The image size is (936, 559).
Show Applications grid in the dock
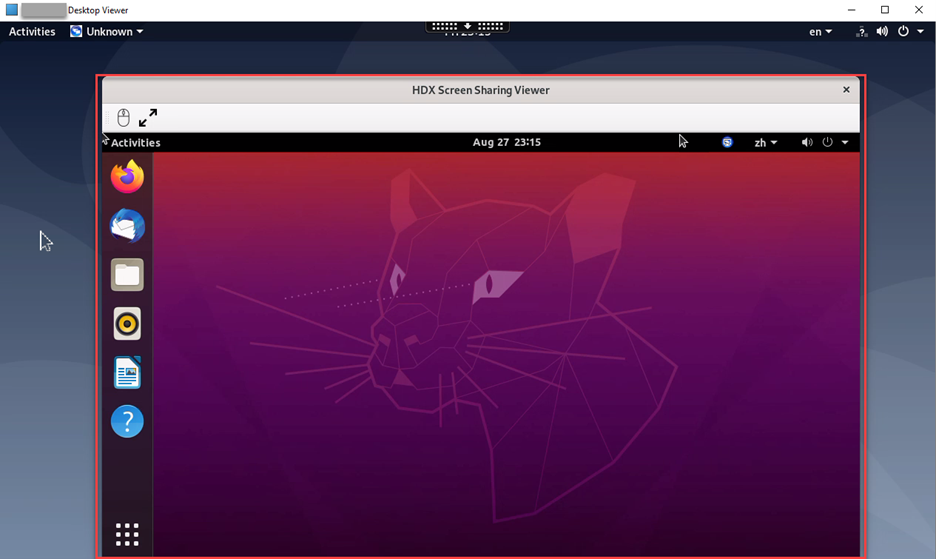[127, 535]
